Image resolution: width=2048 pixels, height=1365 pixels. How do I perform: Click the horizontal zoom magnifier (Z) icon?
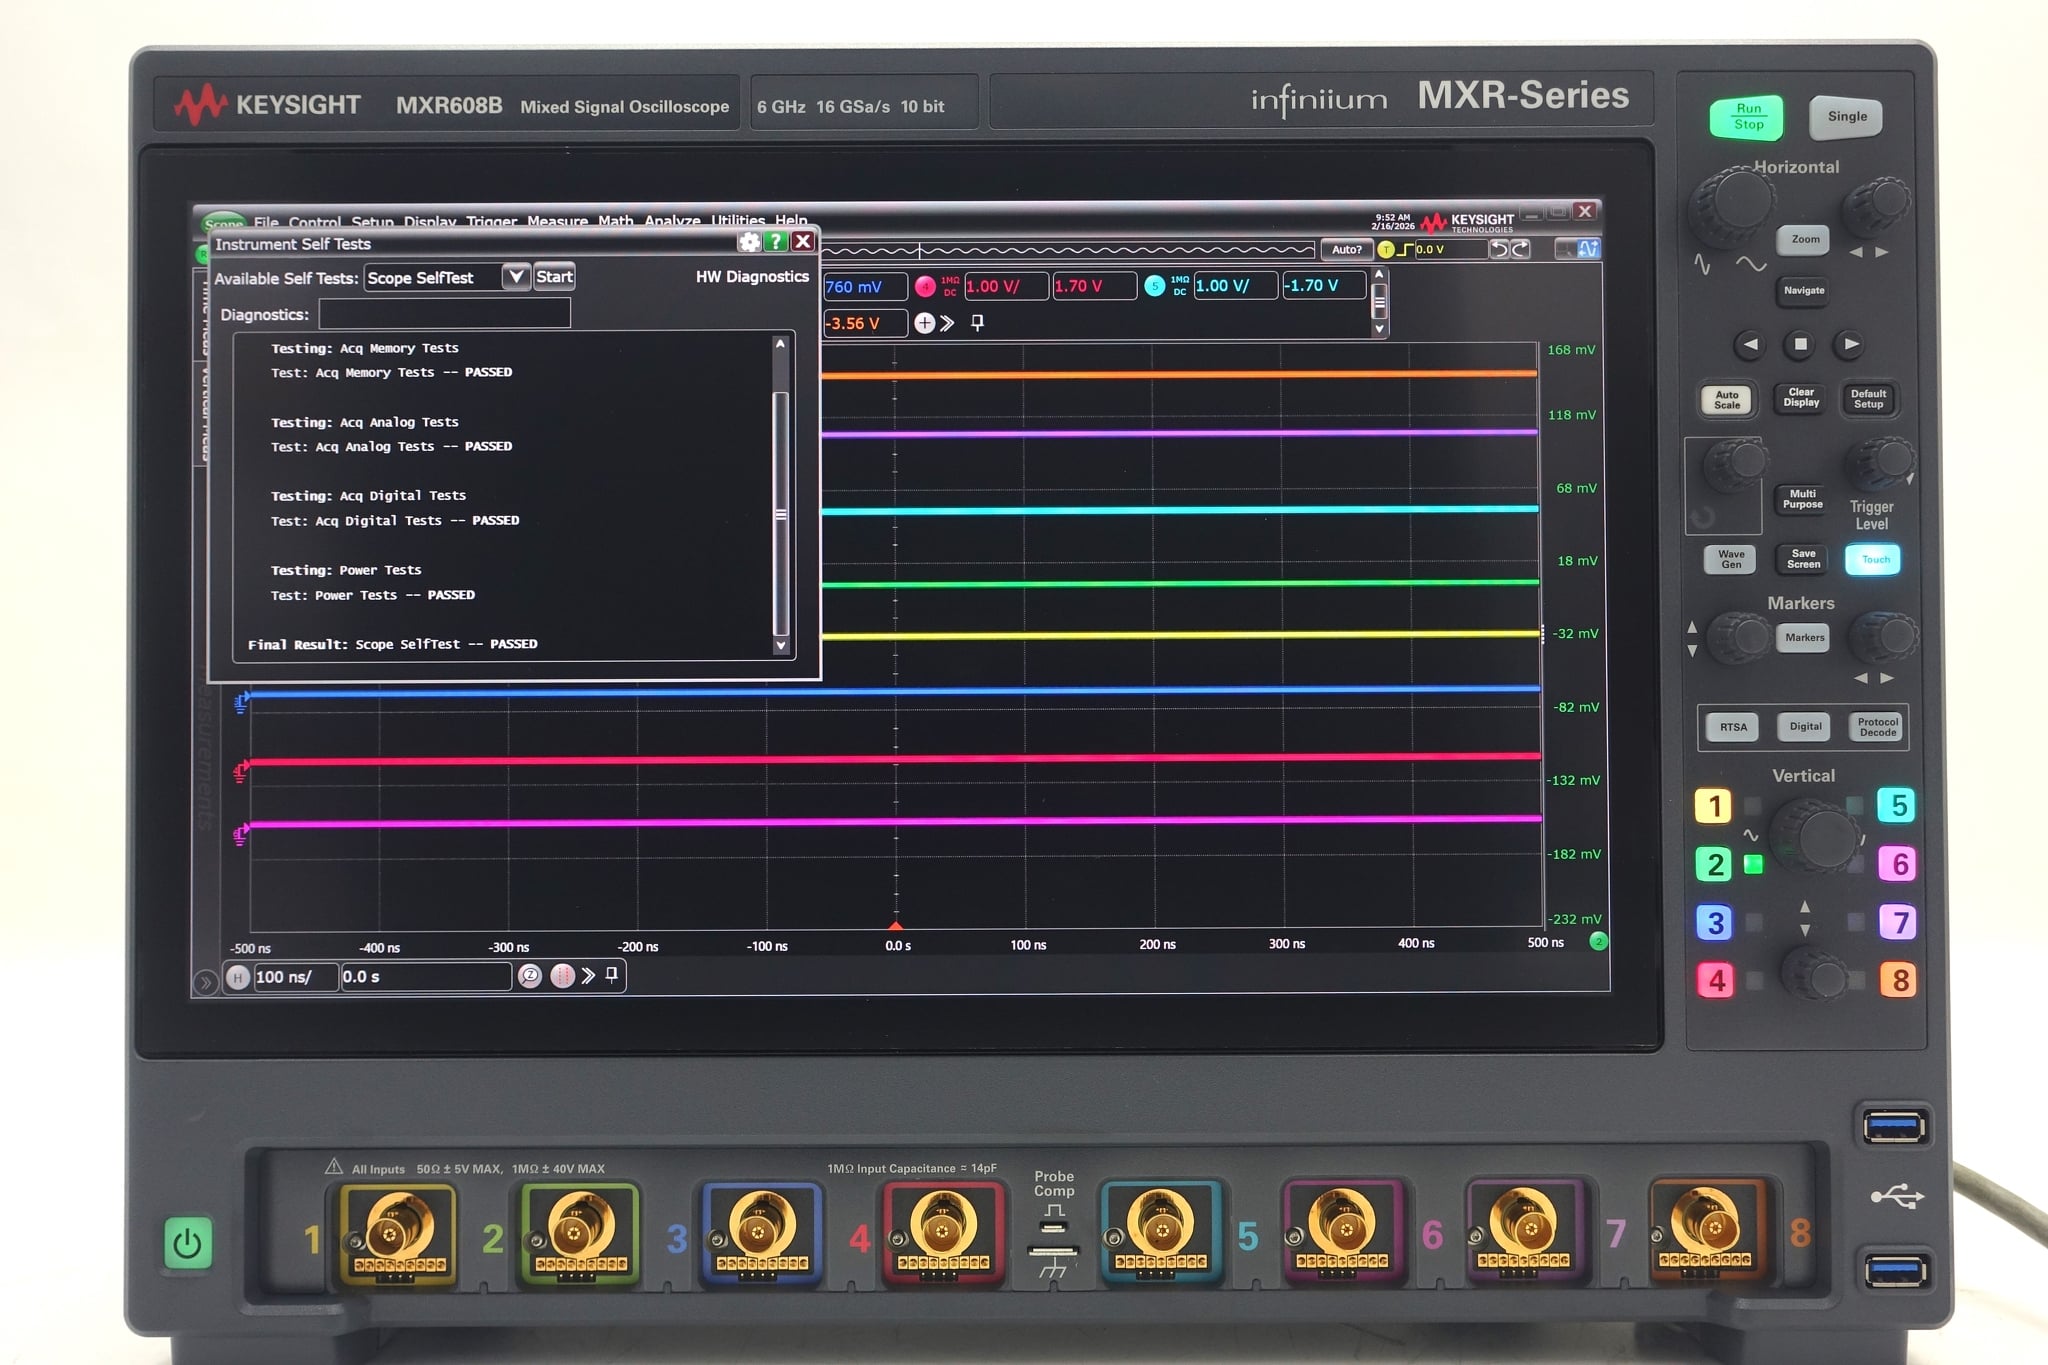(x=530, y=977)
